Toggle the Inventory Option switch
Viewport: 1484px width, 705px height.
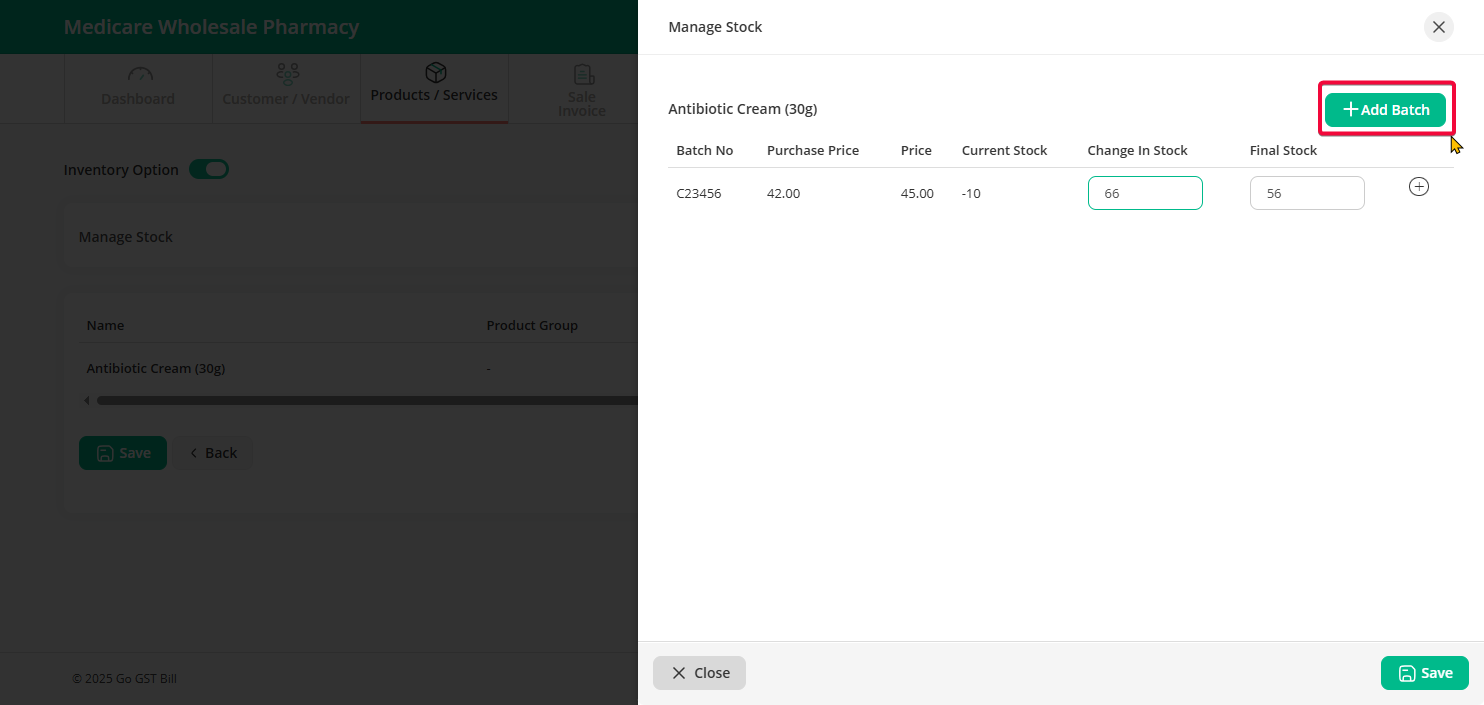click(x=209, y=170)
